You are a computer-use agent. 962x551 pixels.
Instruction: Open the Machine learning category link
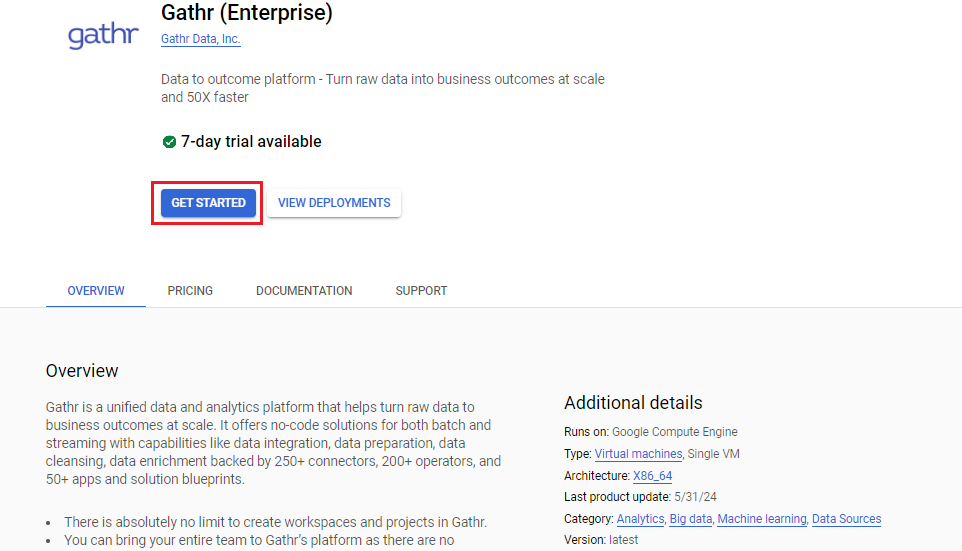coord(761,519)
